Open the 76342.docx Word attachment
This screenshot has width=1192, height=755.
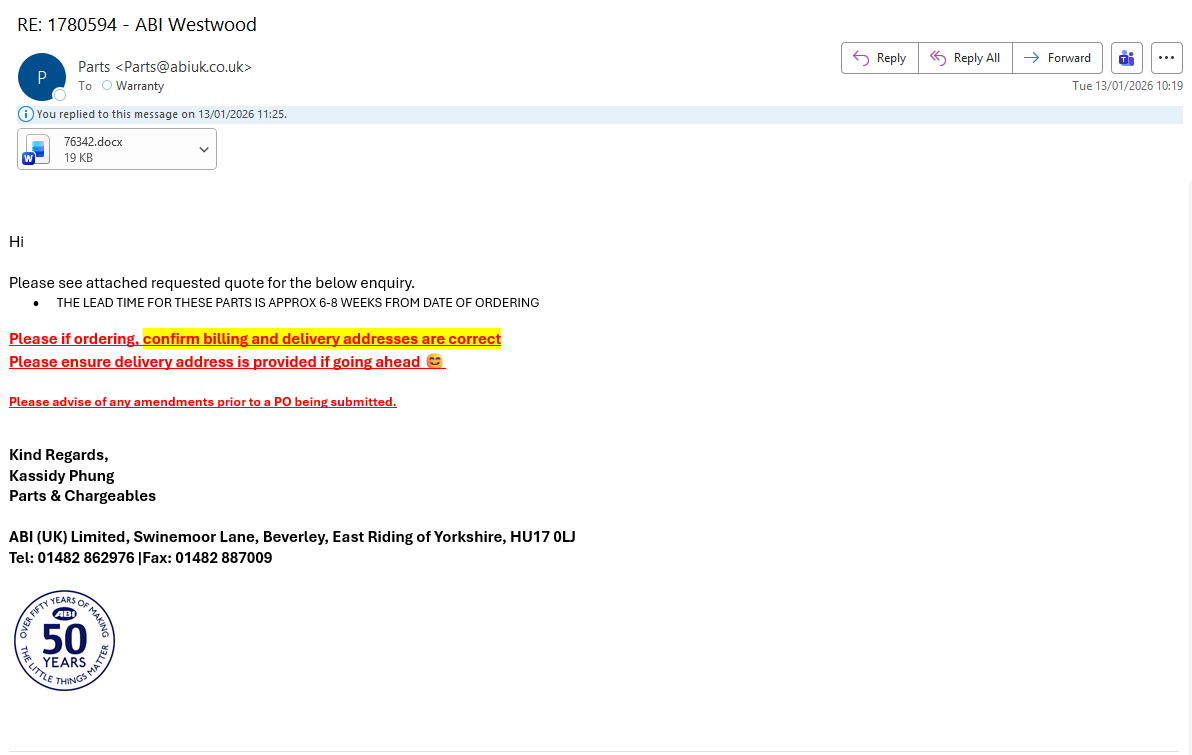116,149
